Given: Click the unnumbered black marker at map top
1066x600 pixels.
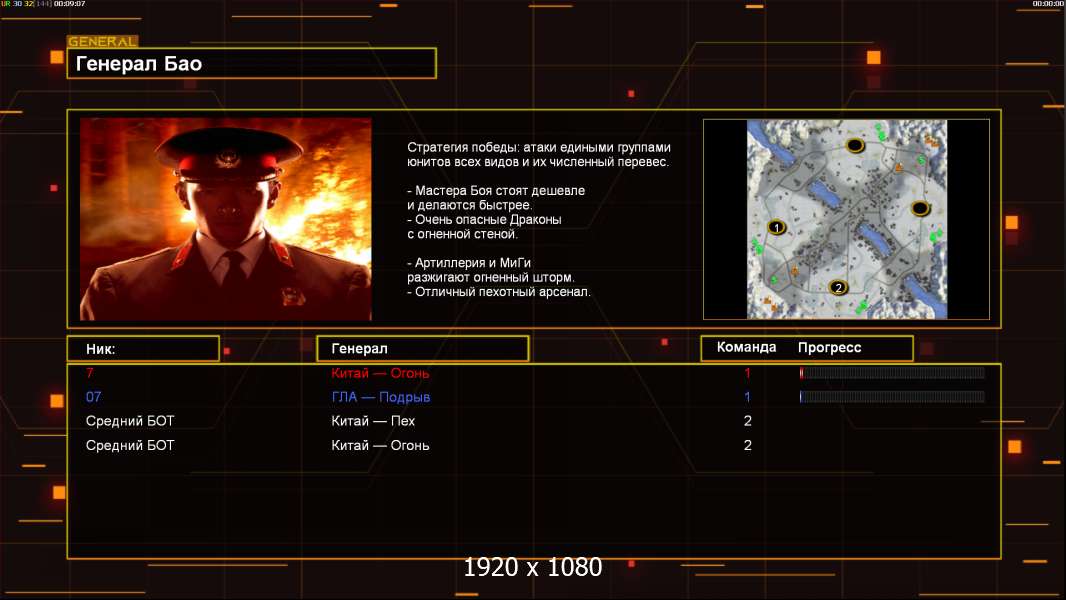Looking at the screenshot, I should click(855, 145).
